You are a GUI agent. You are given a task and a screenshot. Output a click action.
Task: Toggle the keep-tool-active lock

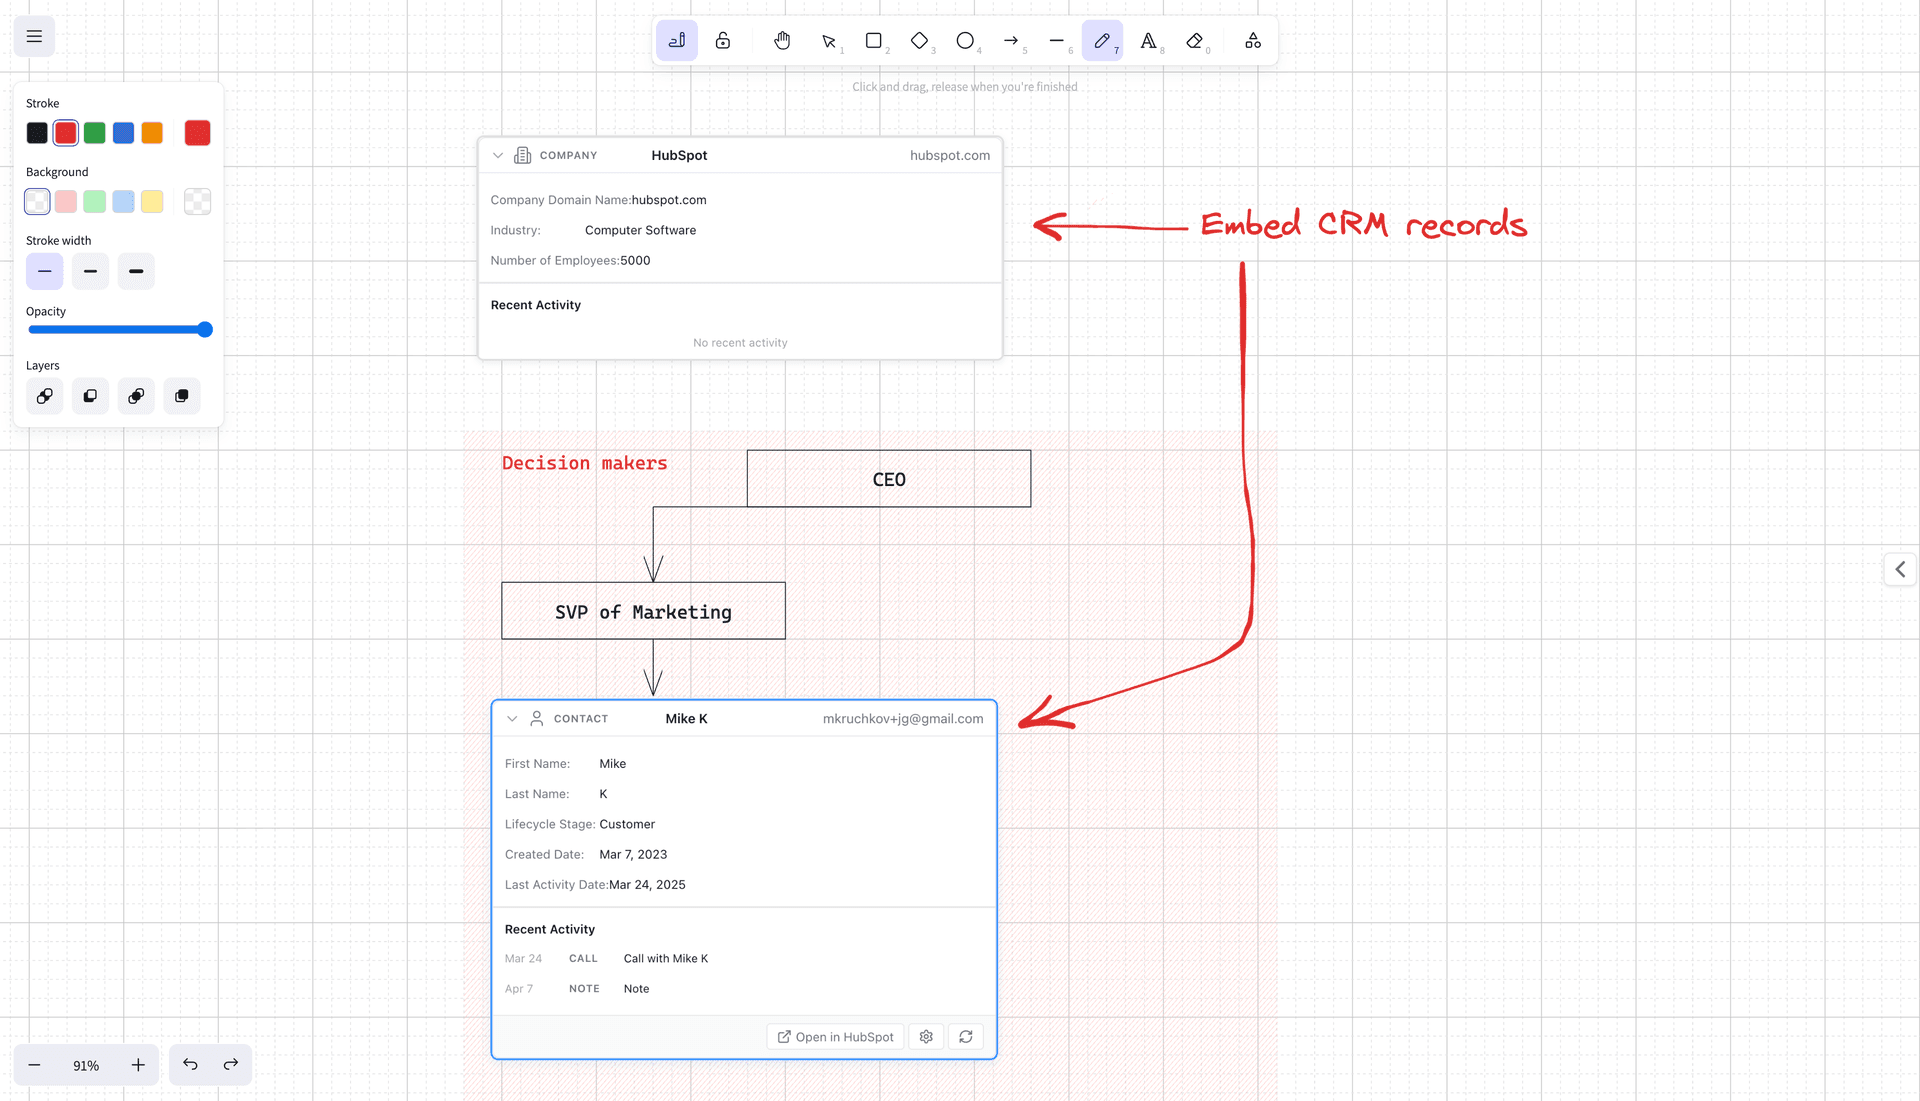[x=723, y=41]
